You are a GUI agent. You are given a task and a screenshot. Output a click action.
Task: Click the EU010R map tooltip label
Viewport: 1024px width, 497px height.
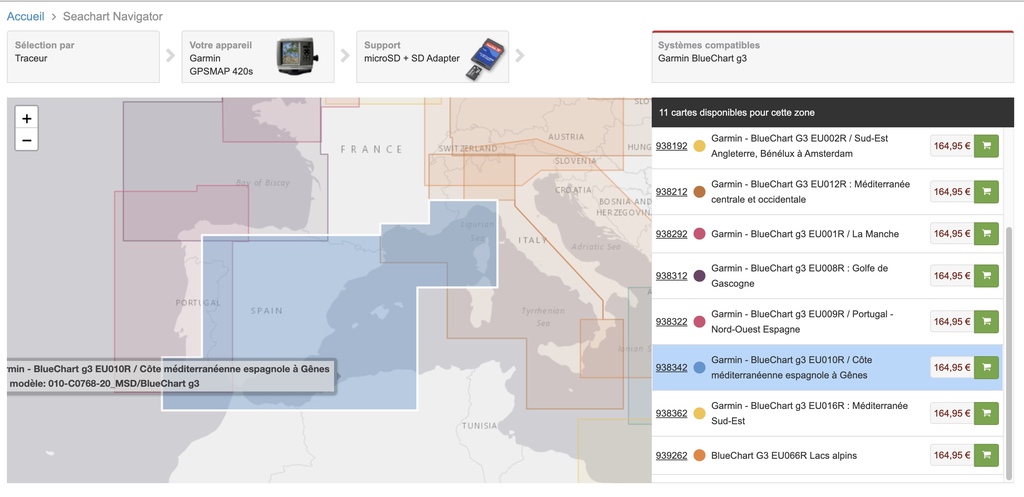coord(170,376)
